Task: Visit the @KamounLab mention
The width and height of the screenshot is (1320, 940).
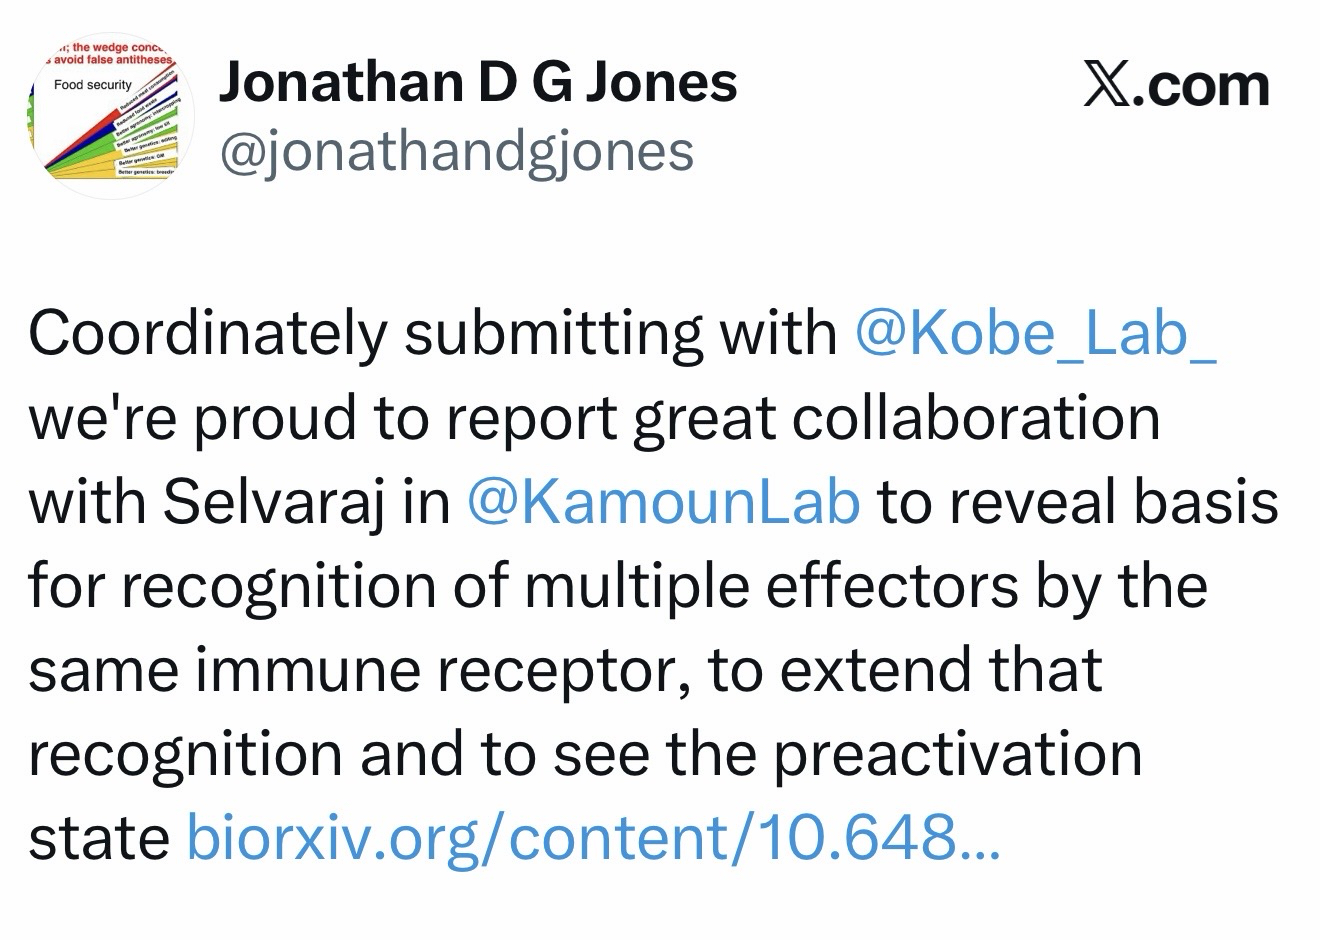Action: 663,502
